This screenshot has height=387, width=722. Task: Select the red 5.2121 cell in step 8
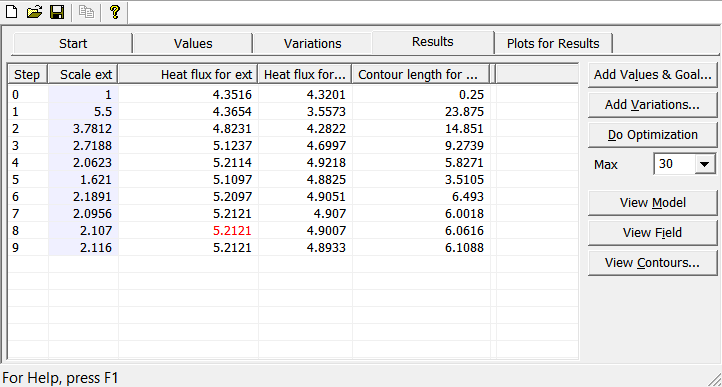(x=188, y=230)
